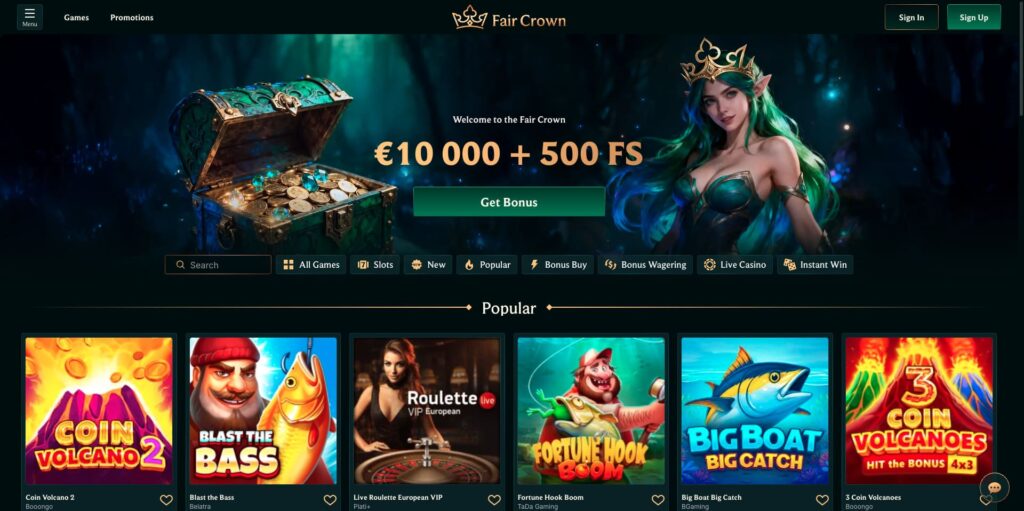The width and height of the screenshot is (1024, 511).
Task: Add Fortune Hook Boom to favorites
Action: pos(658,500)
